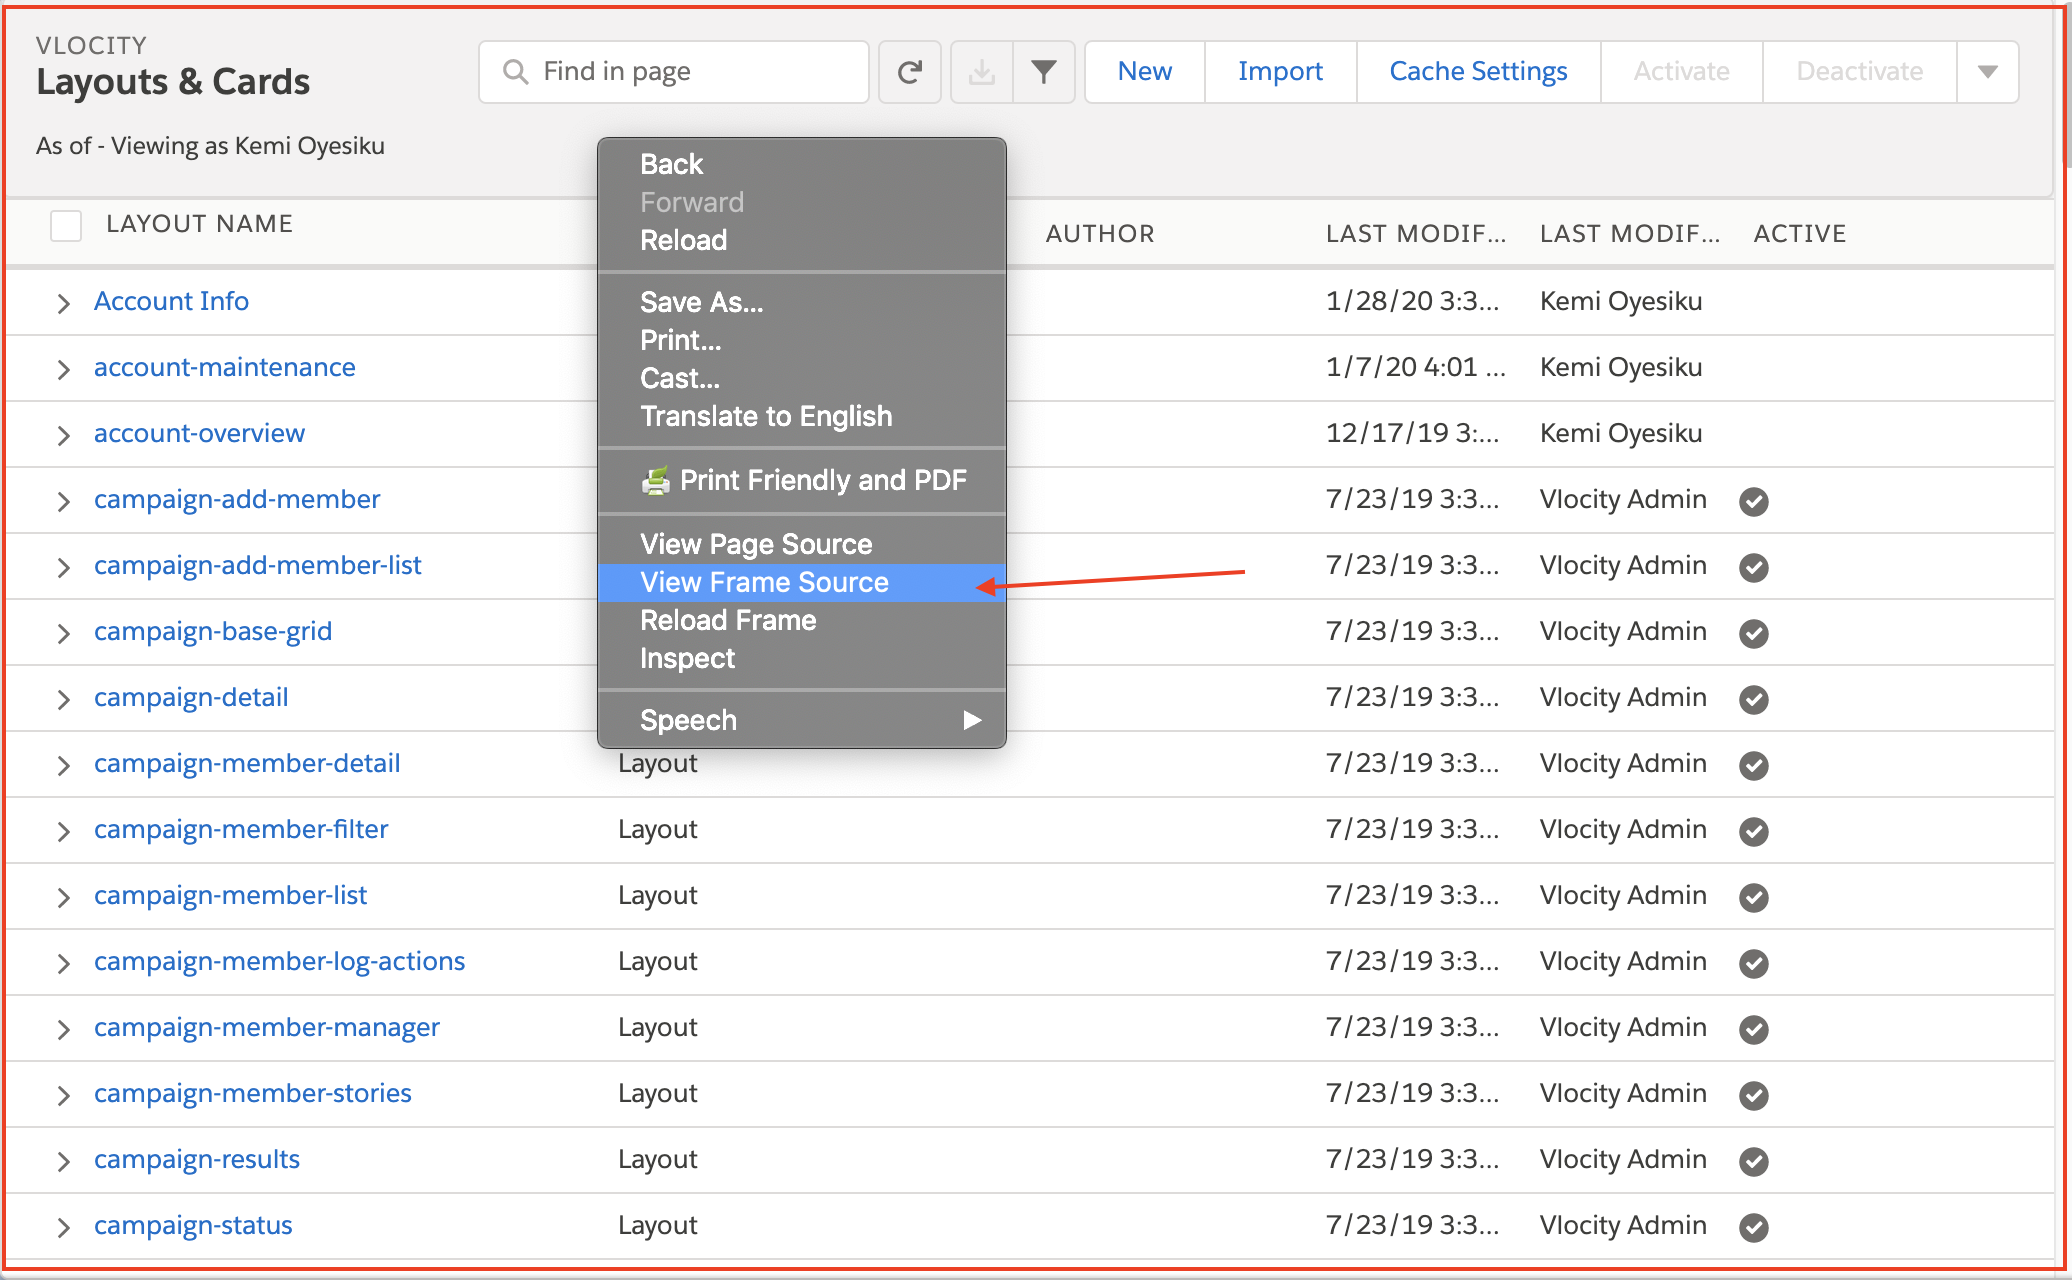Expand the campaign-add-member-list row
This screenshot has width=2072, height=1280.
(63, 567)
